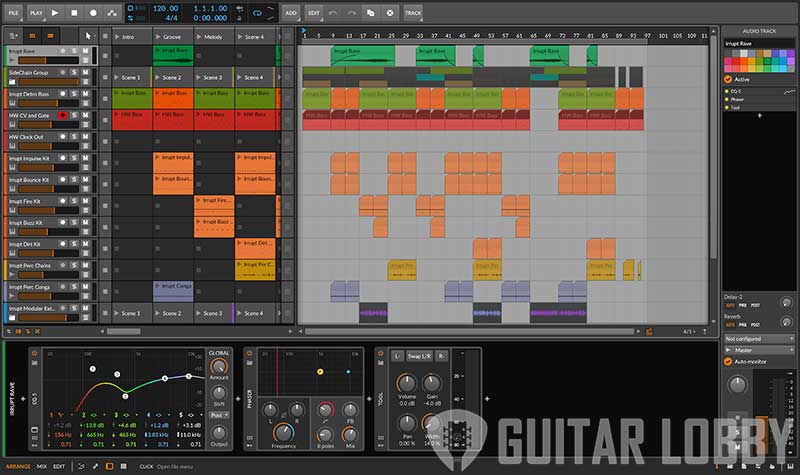Image resolution: width=800 pixels, height=475 pixels.
Task: Arm global recording with the record button
Action: tap(93, 13)
